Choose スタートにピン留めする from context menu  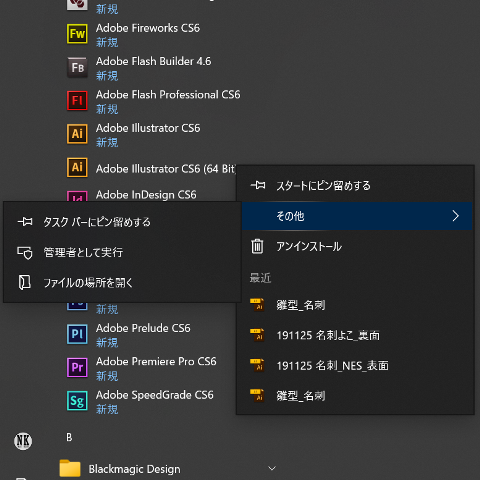click(x=355, y=185)
